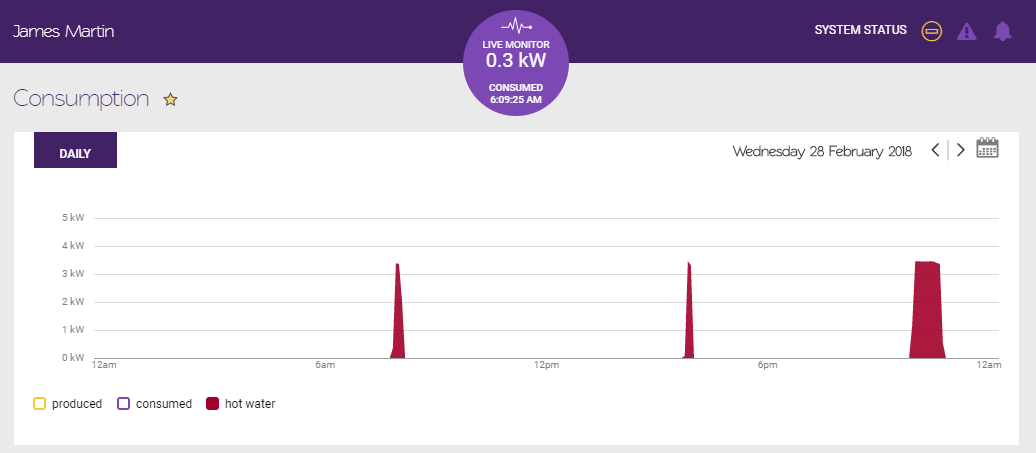This screenshot has height=453, width=1036.
Task: Click the system status circle indicator icon
Action: [931, 31]
